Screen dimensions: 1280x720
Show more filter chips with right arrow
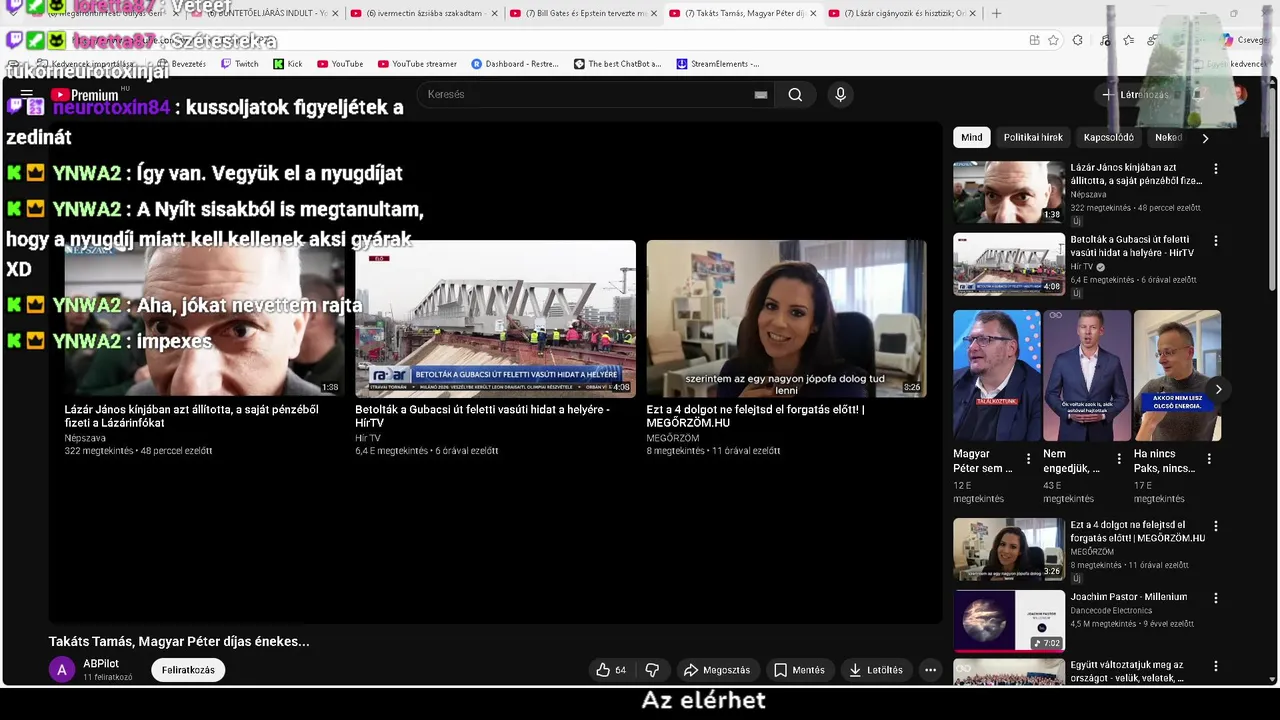point(1205,138)
